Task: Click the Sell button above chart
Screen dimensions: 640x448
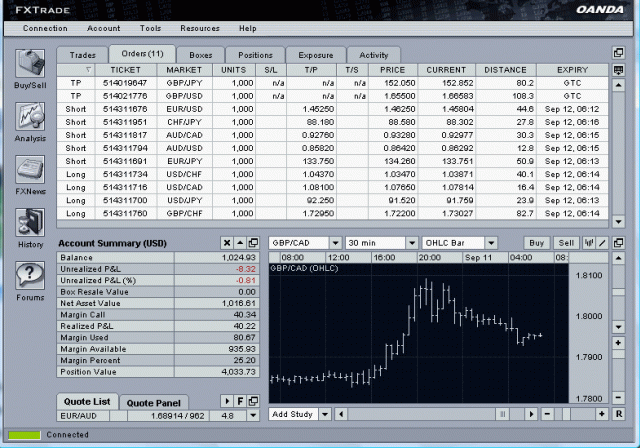Action: point(566,243)
